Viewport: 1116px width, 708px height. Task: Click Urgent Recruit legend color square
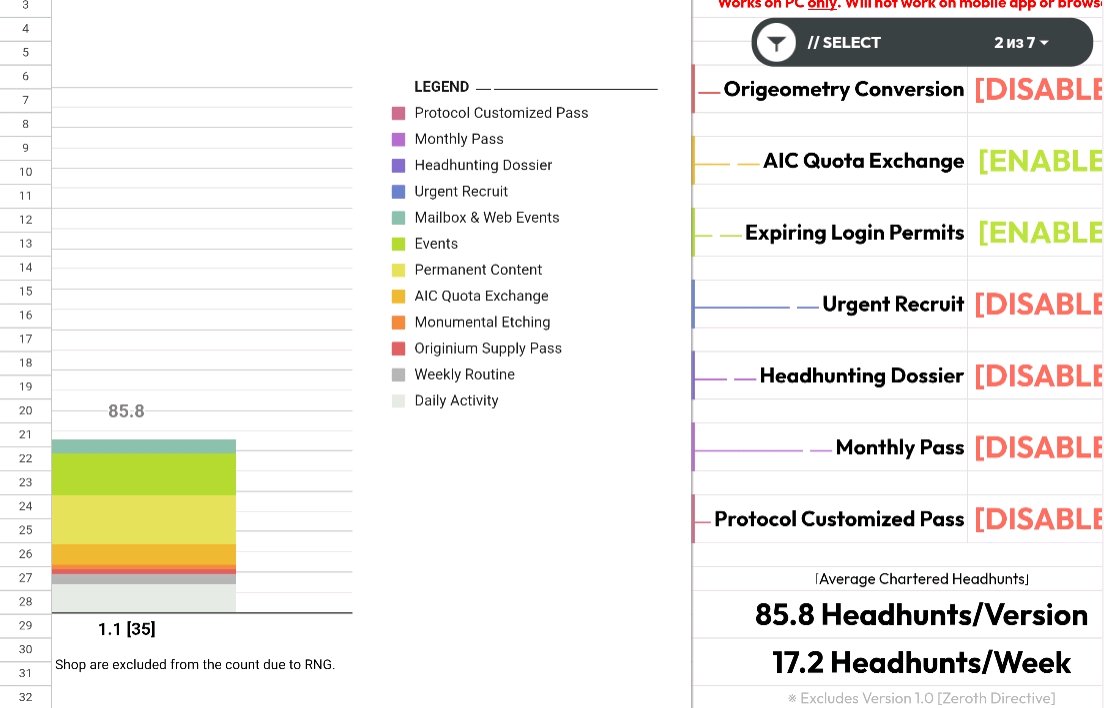click(398, 192)
